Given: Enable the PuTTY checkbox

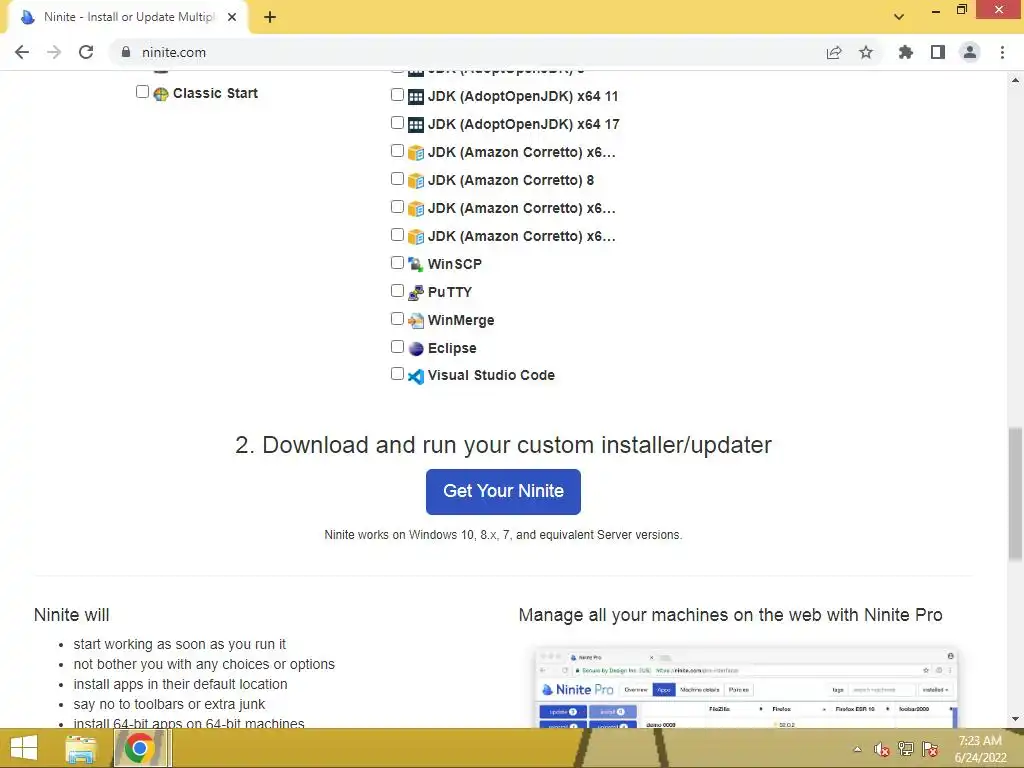Looking at the screenshot, I should [x=397, y=291].
